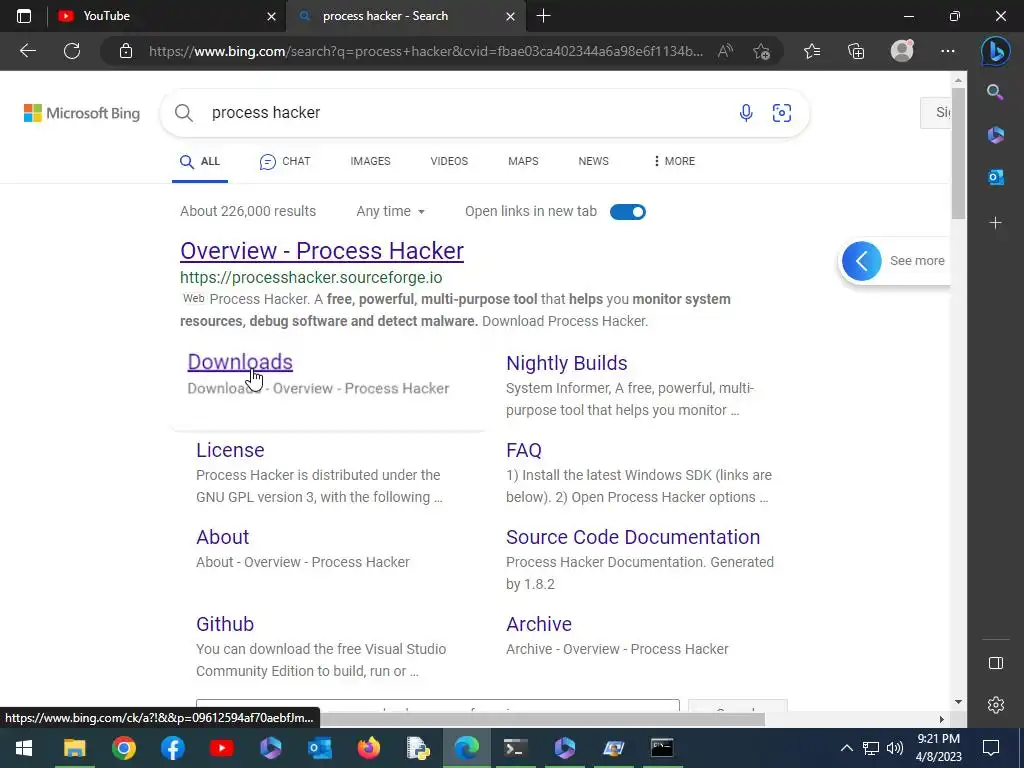This screenshot has width=1024, height=768.
Task: Open the Downloads sitelink
Action: (x=240, y=362)
